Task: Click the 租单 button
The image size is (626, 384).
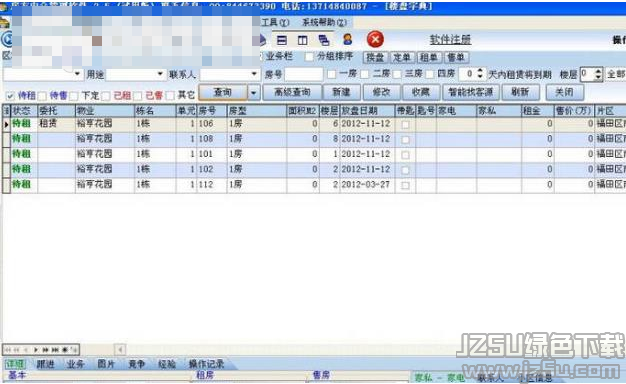Action: click(x=429, y=57)
